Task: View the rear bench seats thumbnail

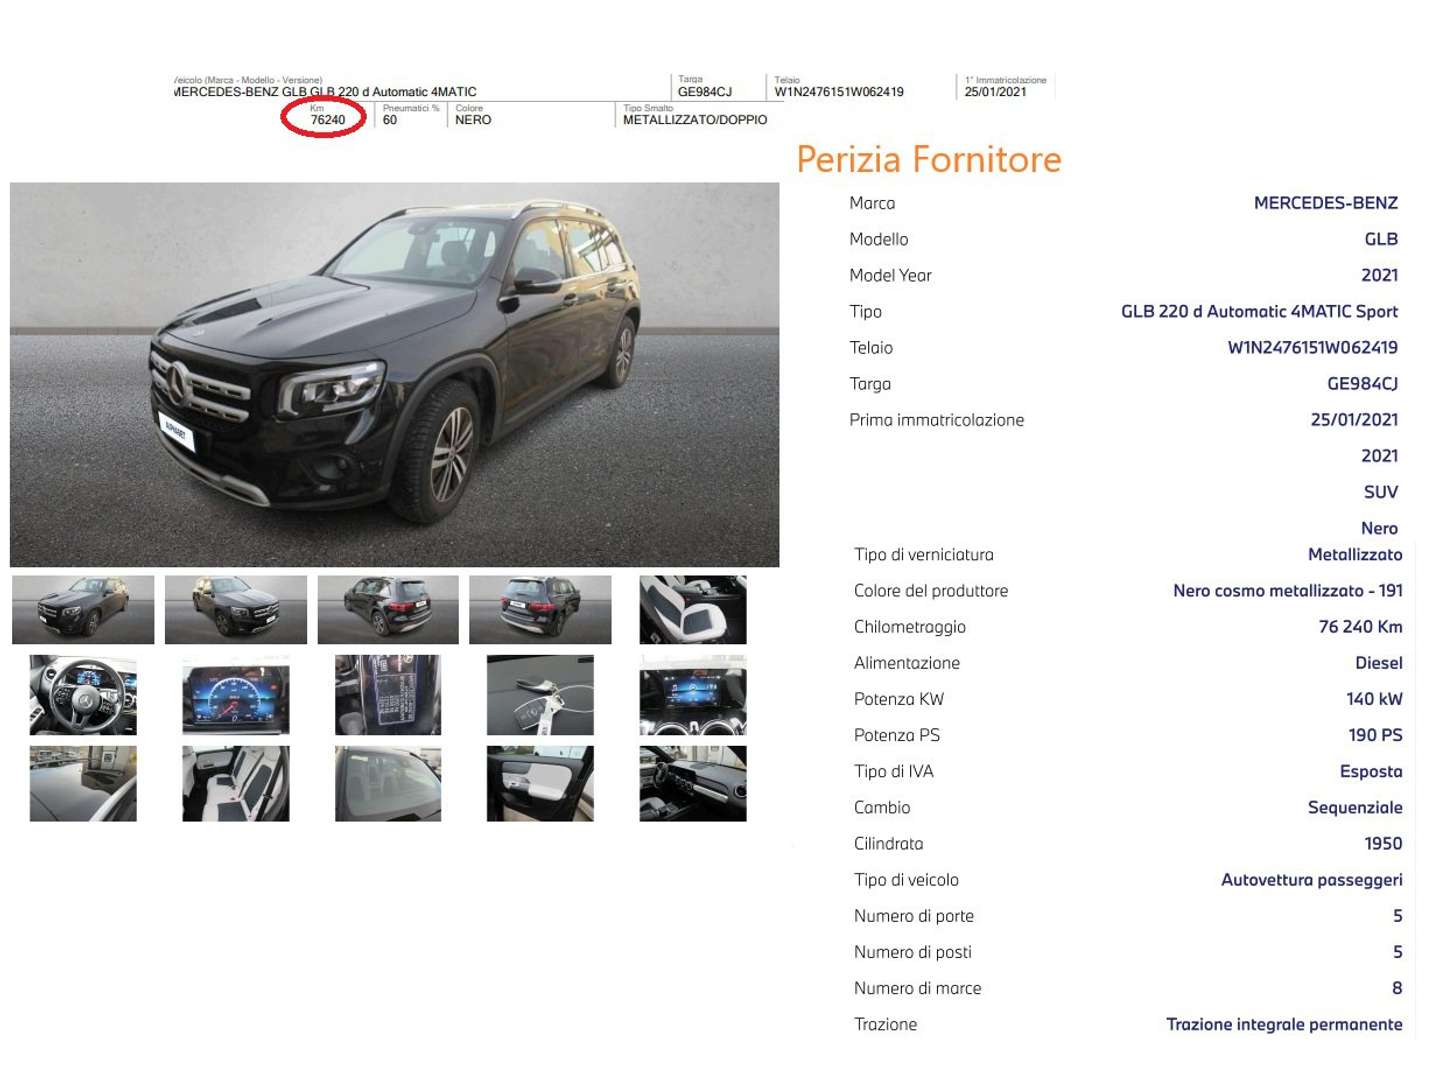Action: coord(236,784)
